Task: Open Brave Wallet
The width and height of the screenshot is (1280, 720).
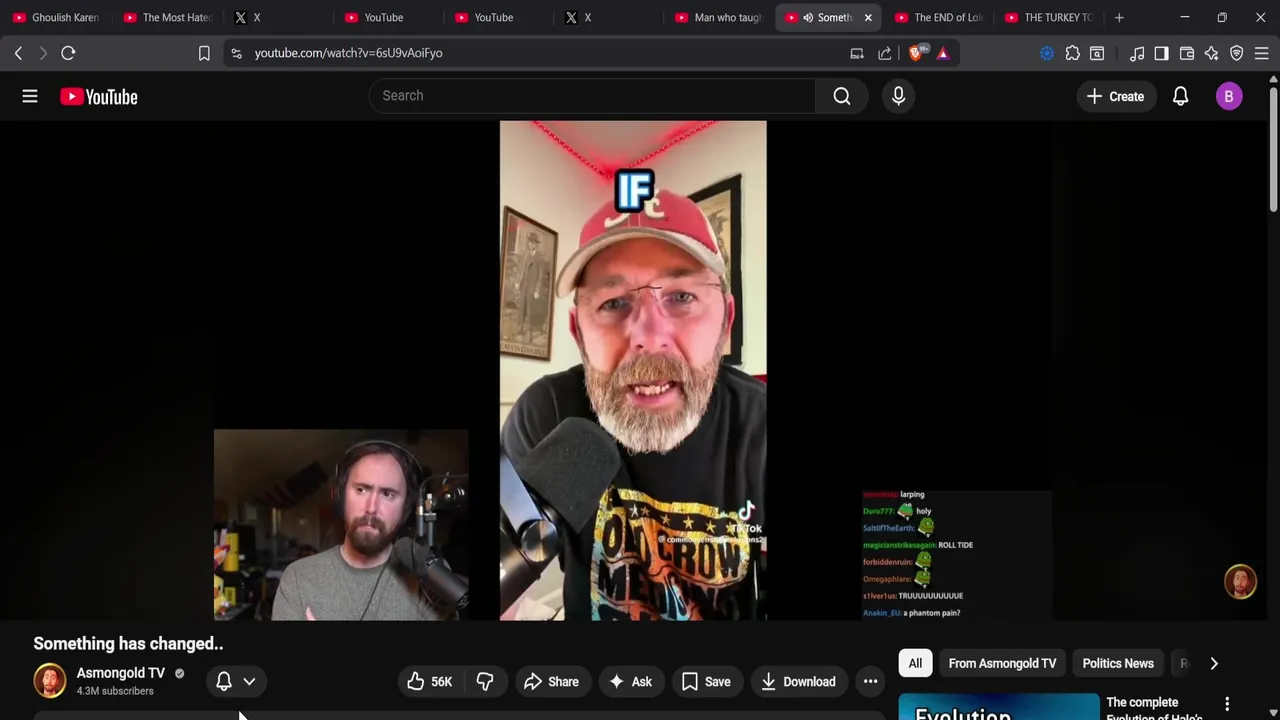Action: [1187, 53]
